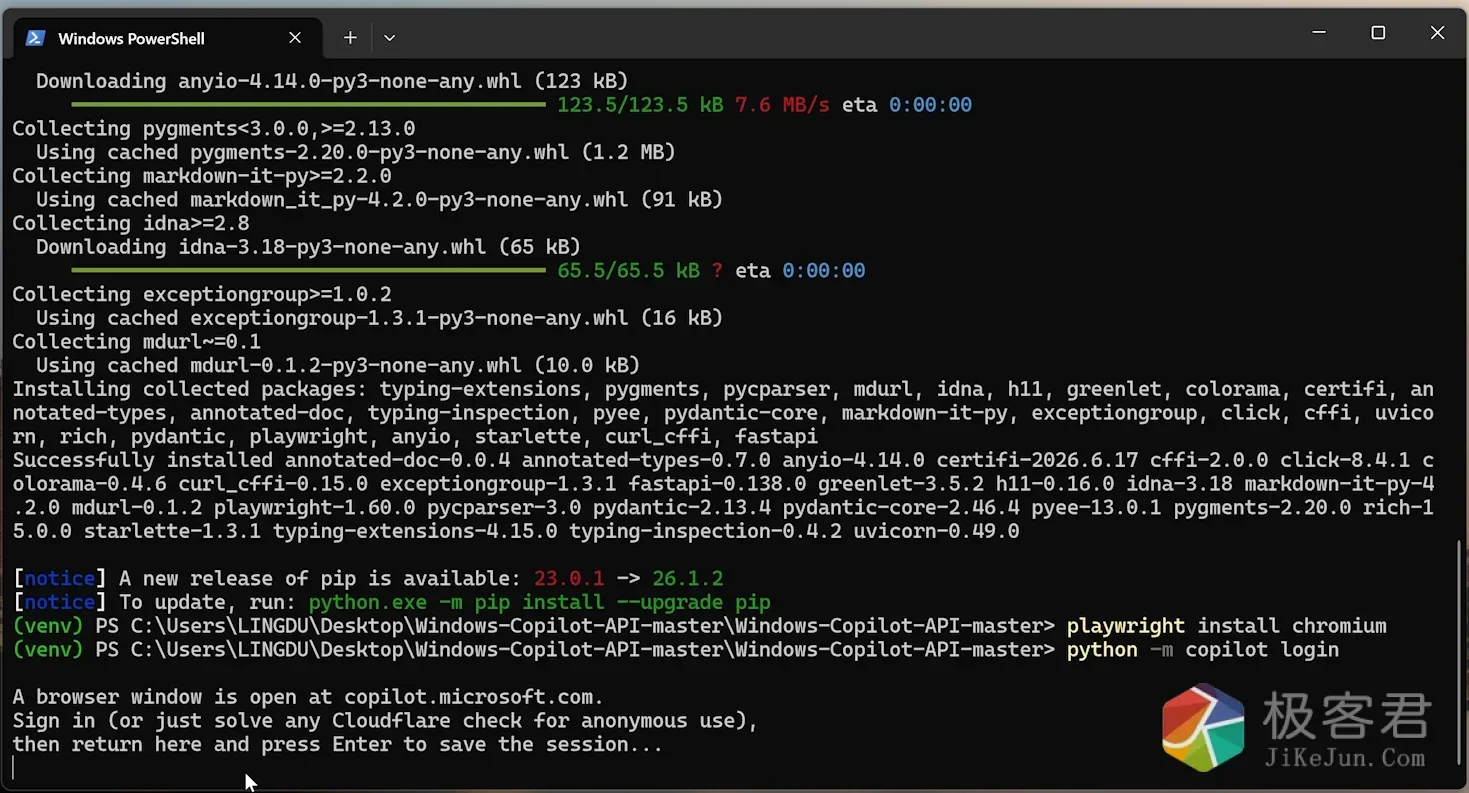Click 'python.exe -m pip install --upgrade pip' text
The image size is (1469, 793).
[x=539, y=602]
